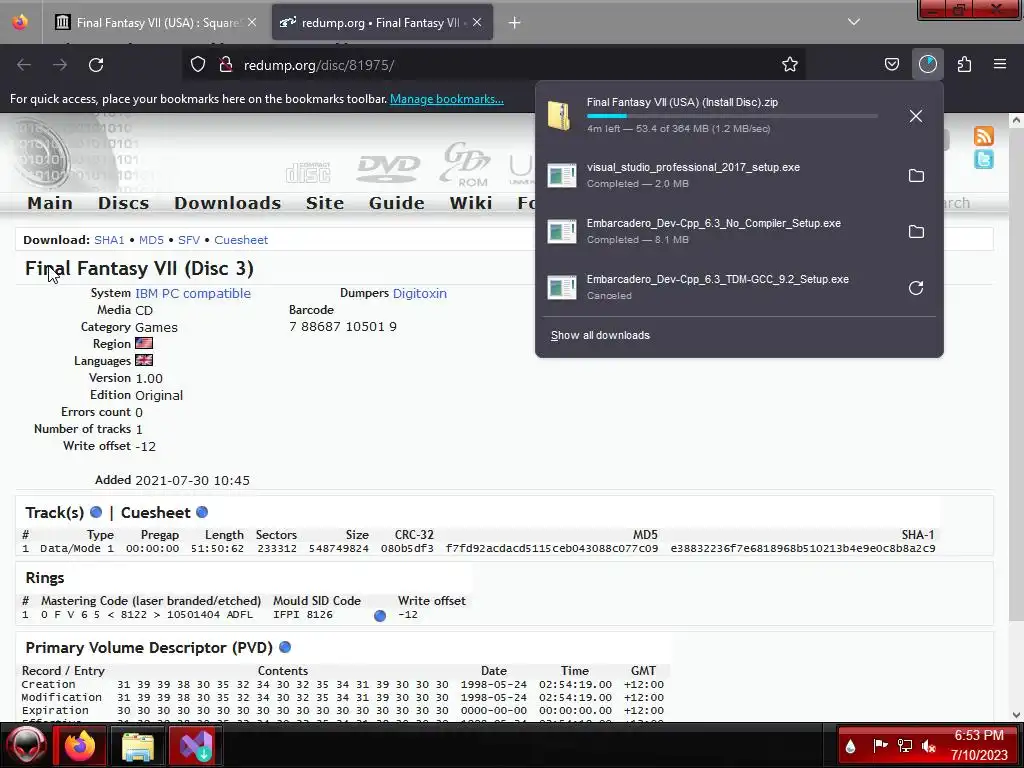Open the Guide menu
The height and width of the screenshot is (768, 1024).
[x=396, y=203]
